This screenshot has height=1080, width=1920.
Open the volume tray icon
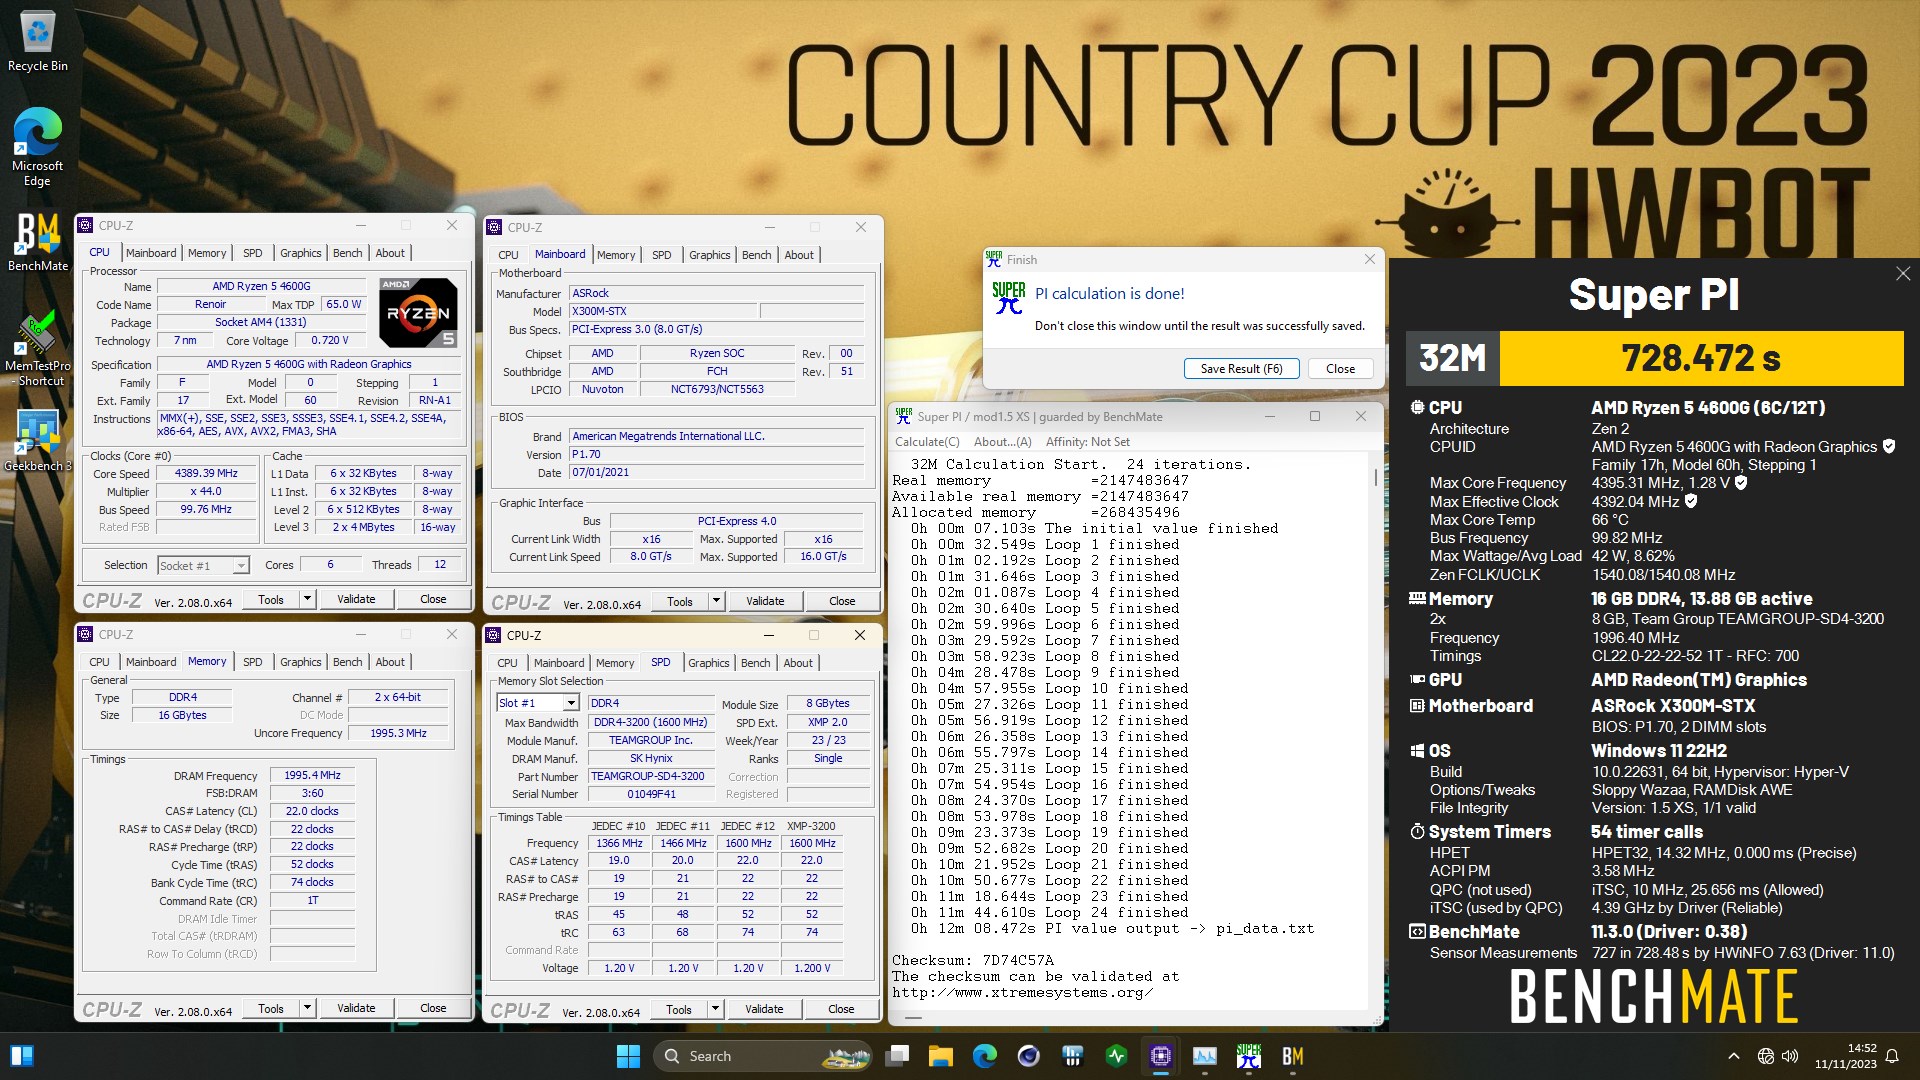[1790, 1056]
